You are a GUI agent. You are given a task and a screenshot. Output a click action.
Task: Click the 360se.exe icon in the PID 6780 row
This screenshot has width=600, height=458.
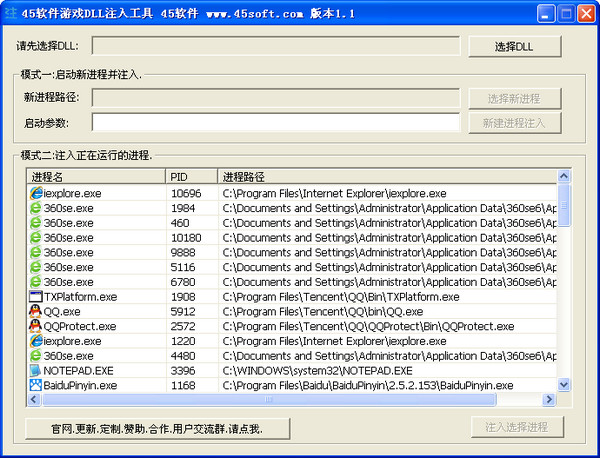point(36,282)
